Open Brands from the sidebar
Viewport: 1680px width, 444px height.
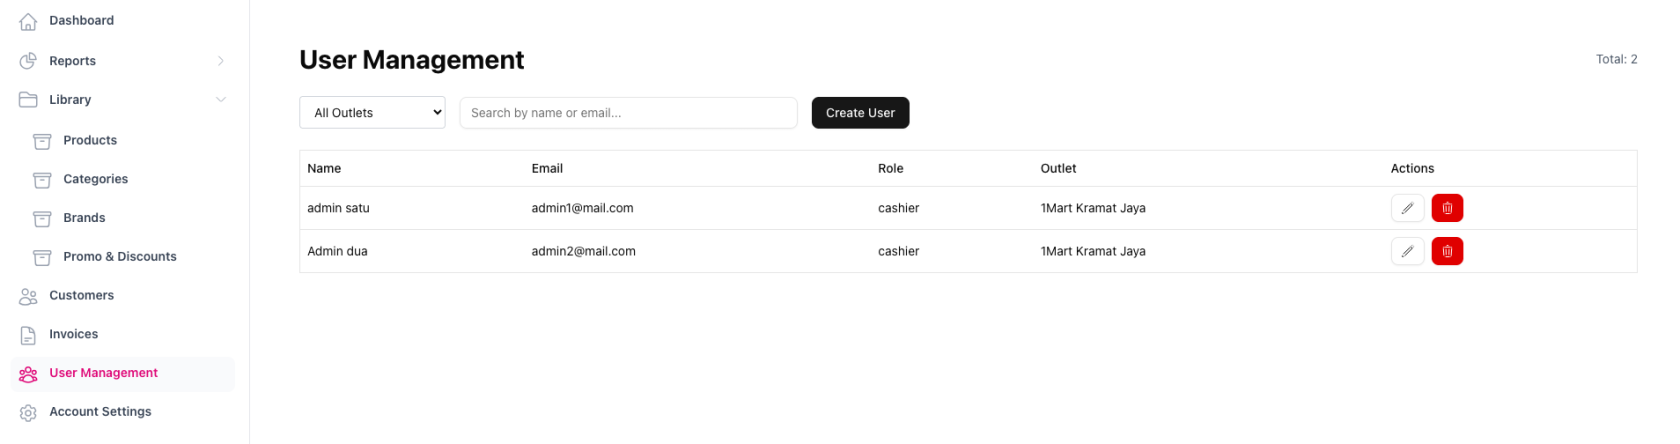coord(84,218)
